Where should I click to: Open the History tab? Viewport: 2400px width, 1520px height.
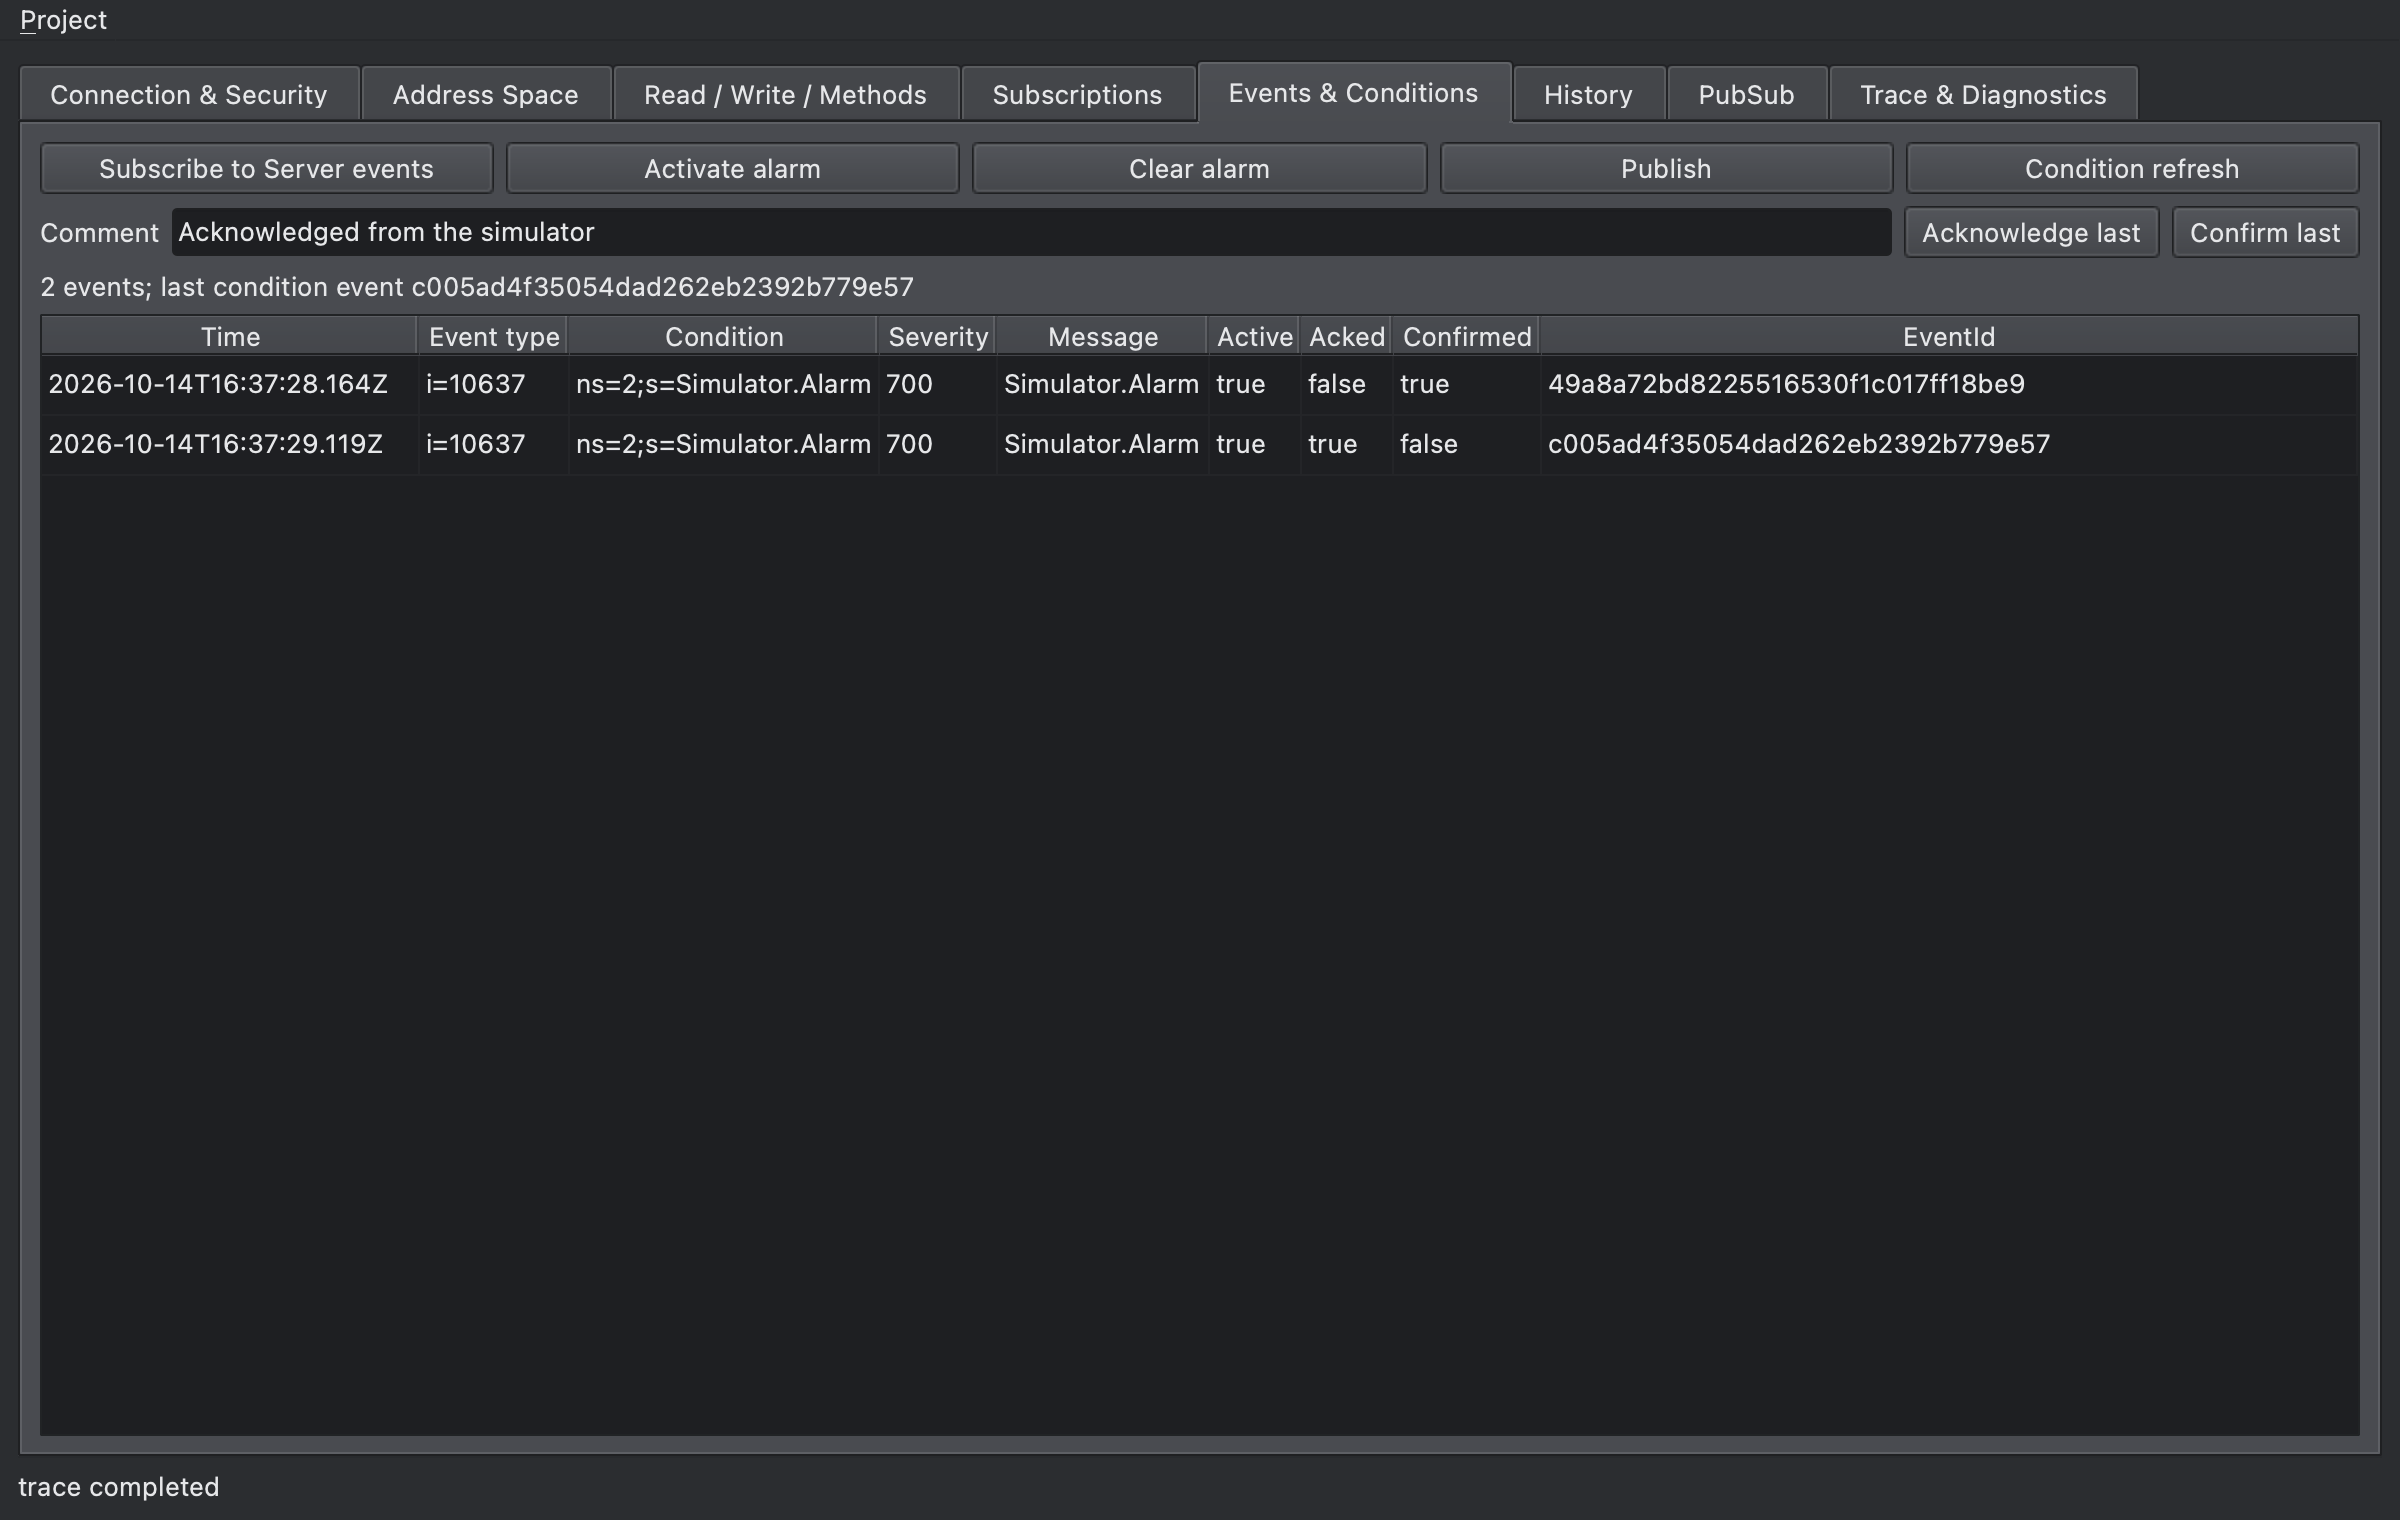click(x=1588, y=95)
